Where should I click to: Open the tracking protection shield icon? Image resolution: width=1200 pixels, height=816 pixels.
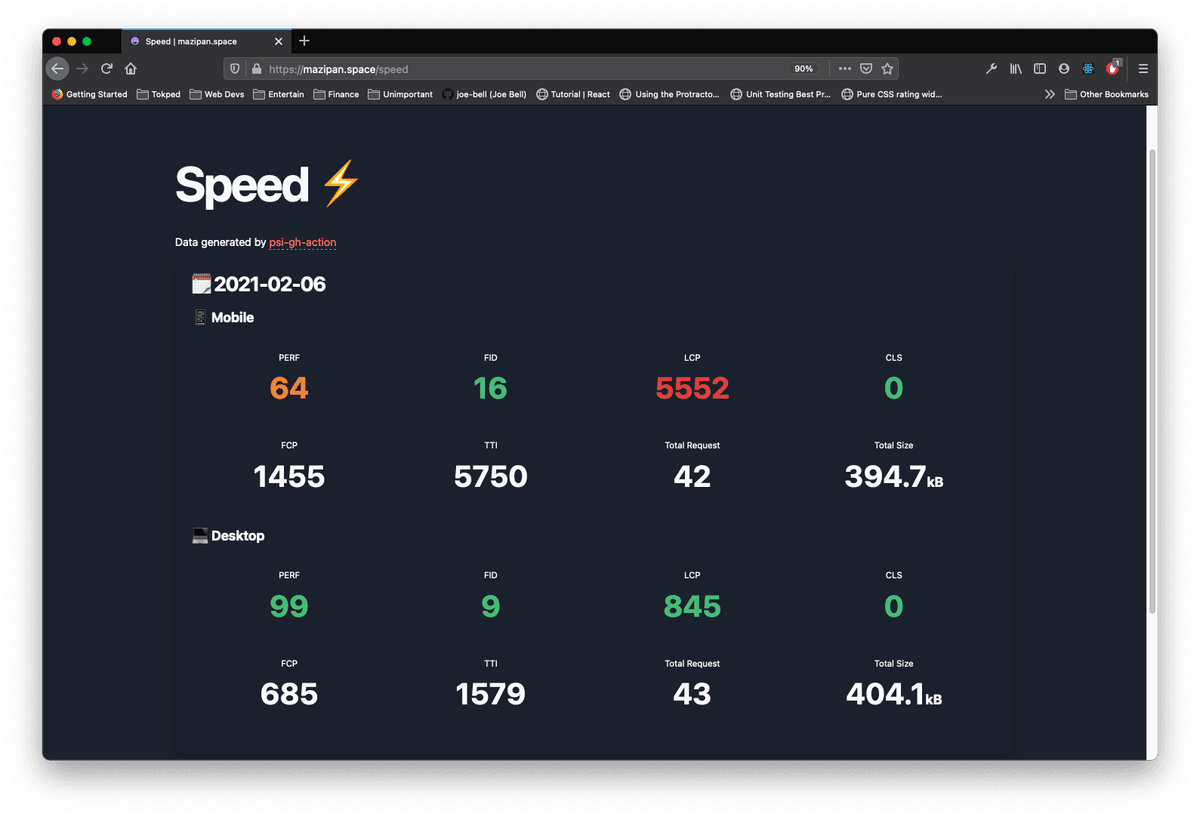pos(235,69)
